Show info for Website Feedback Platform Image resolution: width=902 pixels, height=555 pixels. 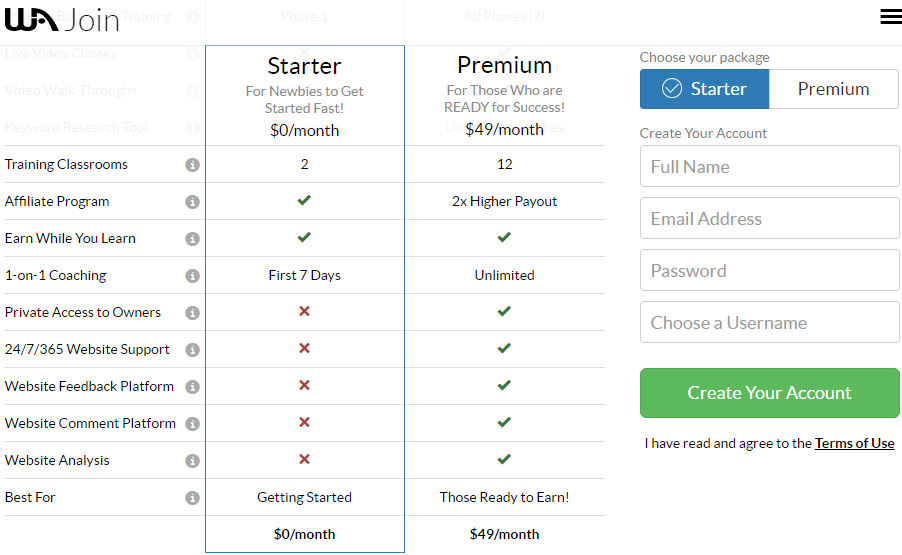tap(192, 387)
